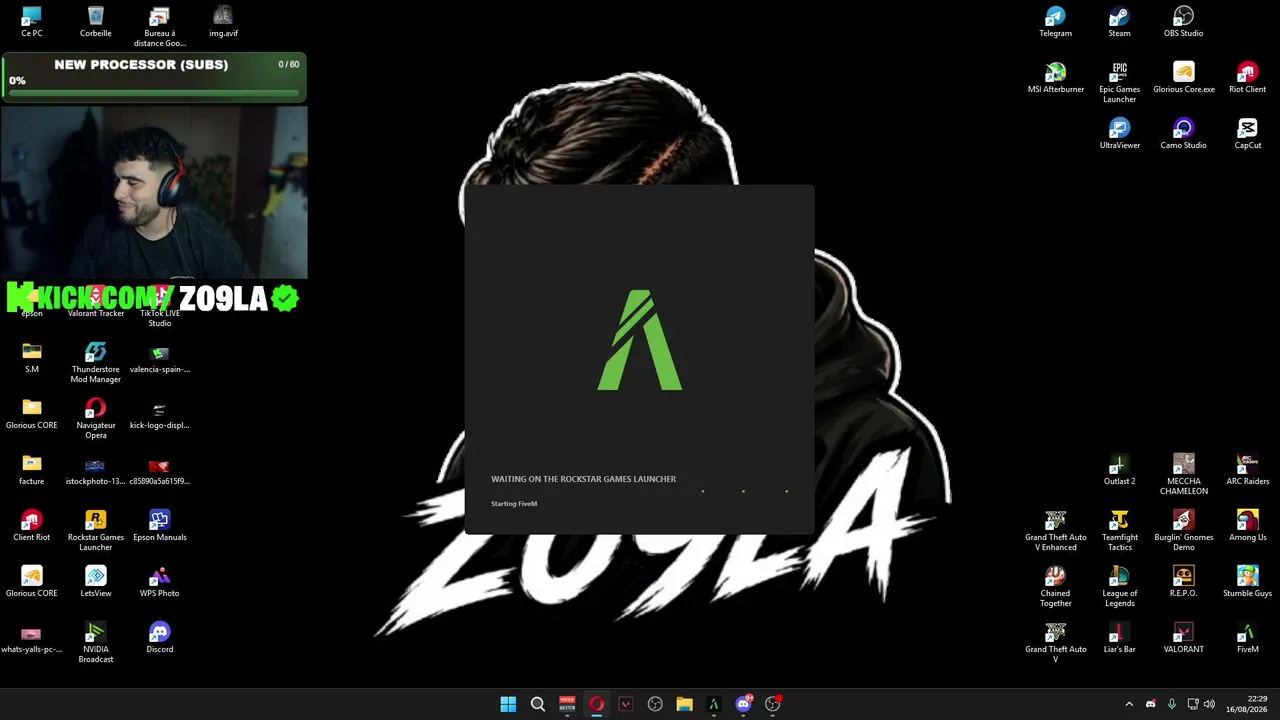Switch to Voicemeeter in the taskbar
This screenshot has height=720, width=1280.
[567, 704]
